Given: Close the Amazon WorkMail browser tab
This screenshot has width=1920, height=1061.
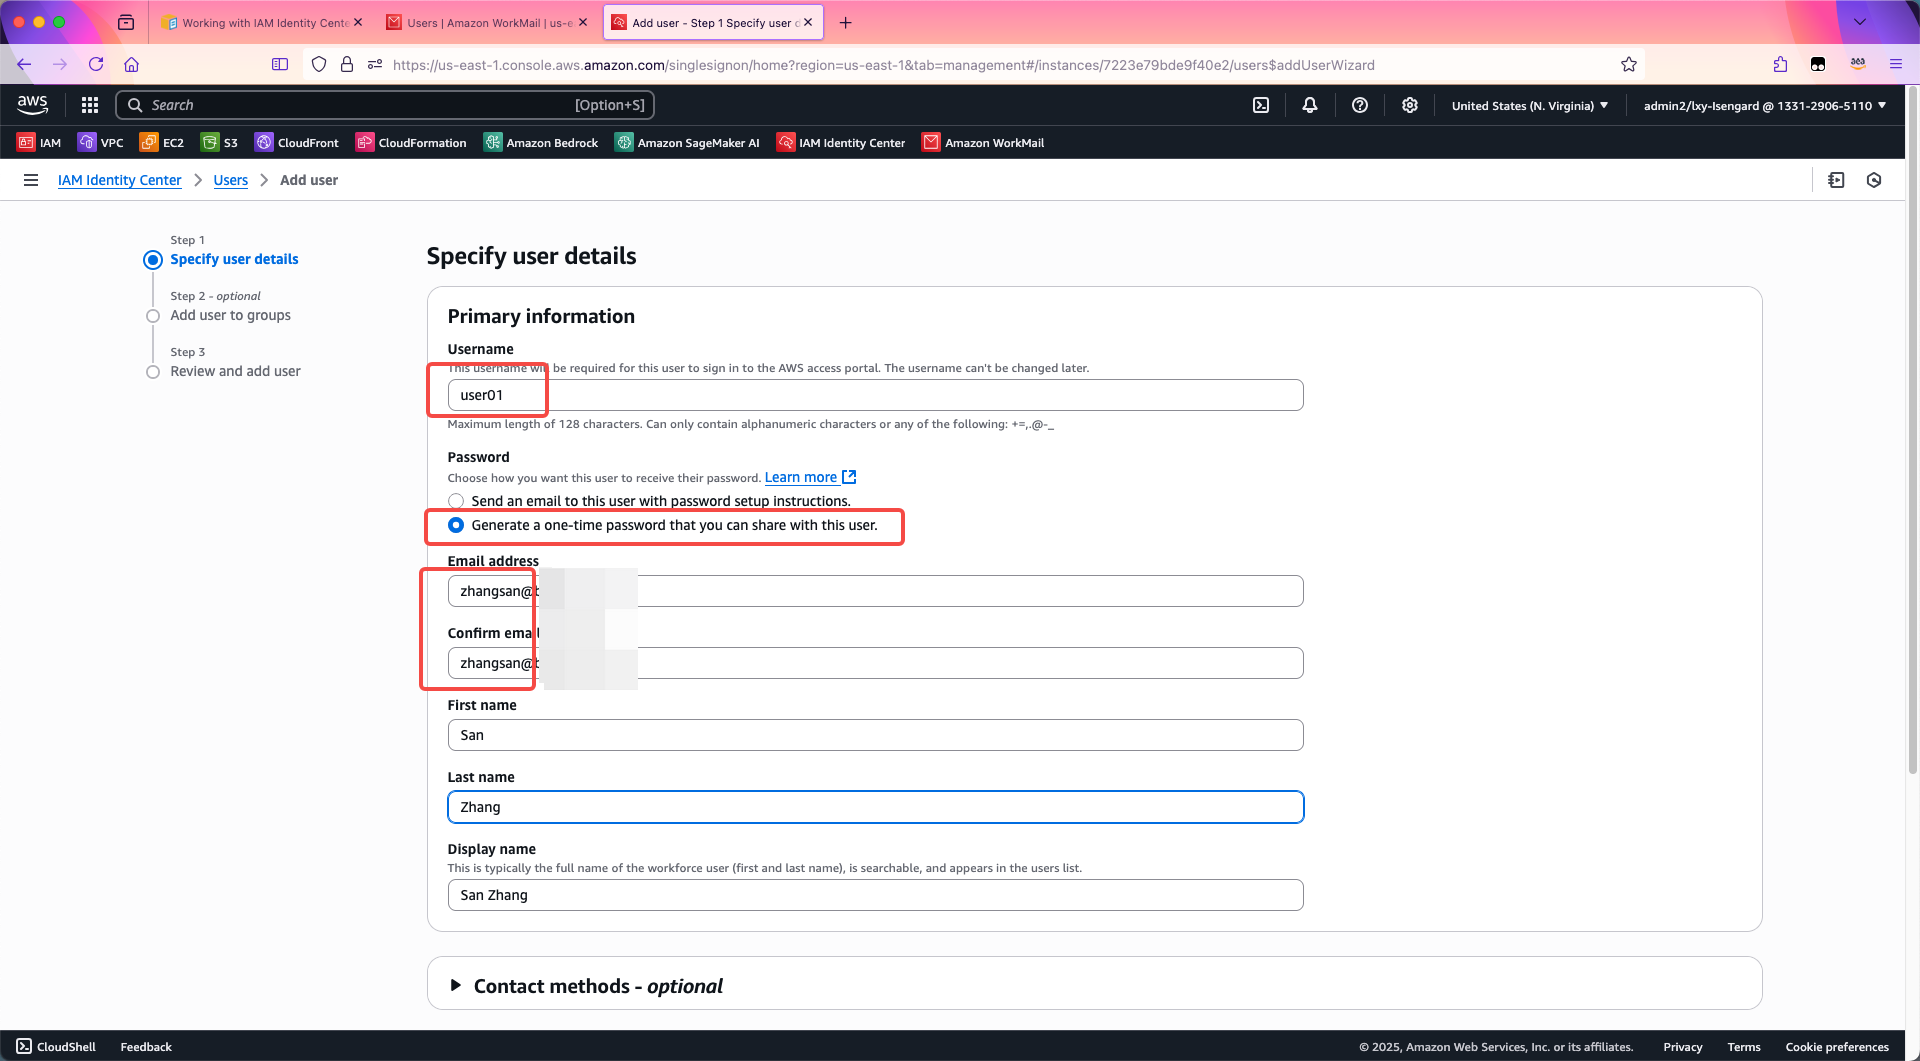Looking at the screenshot, I should 583,22.
